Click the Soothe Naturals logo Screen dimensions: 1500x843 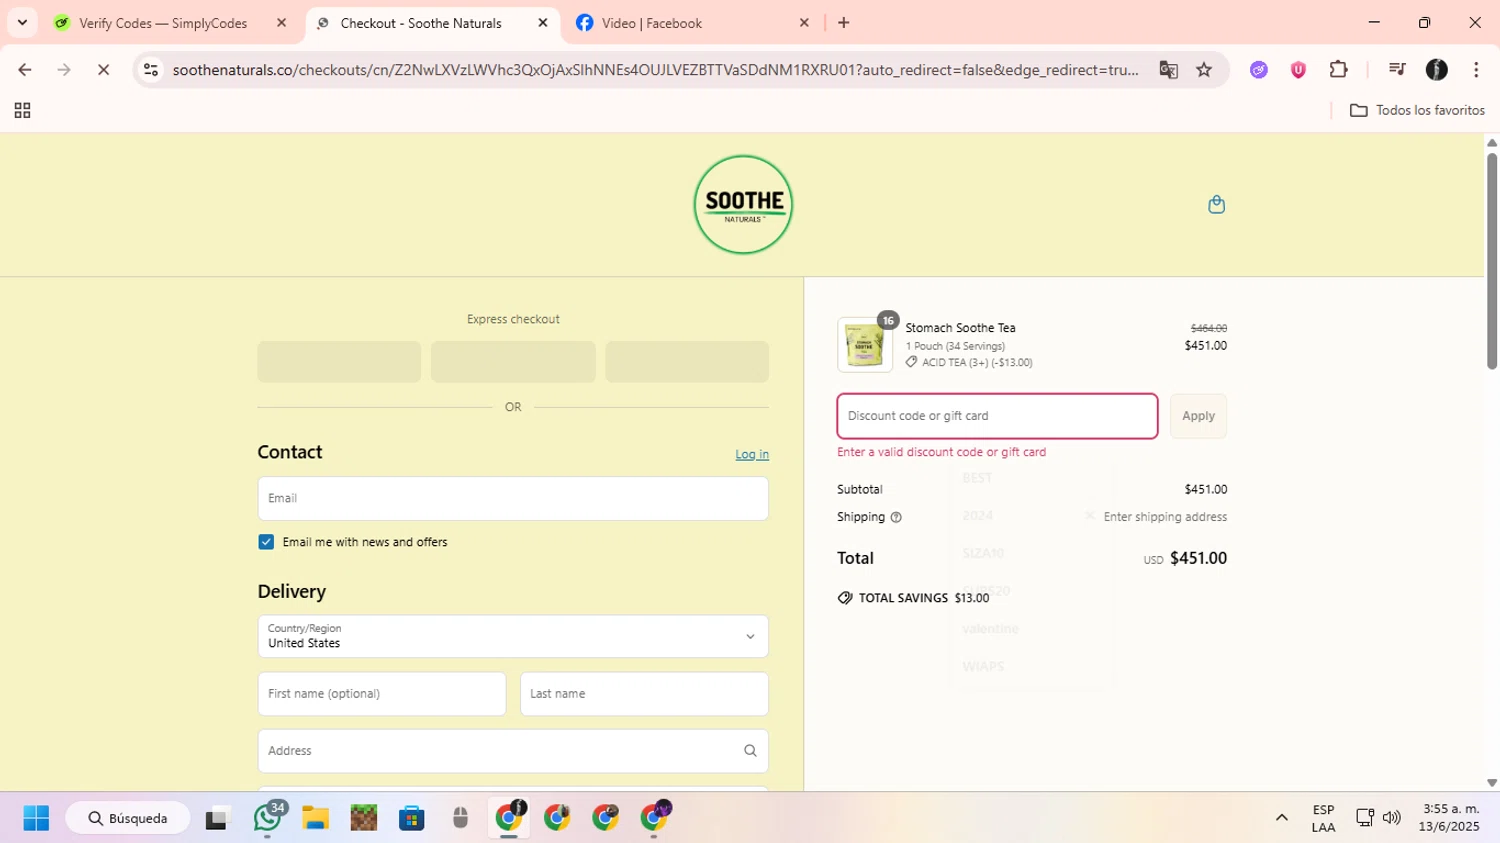coord(743,204)
